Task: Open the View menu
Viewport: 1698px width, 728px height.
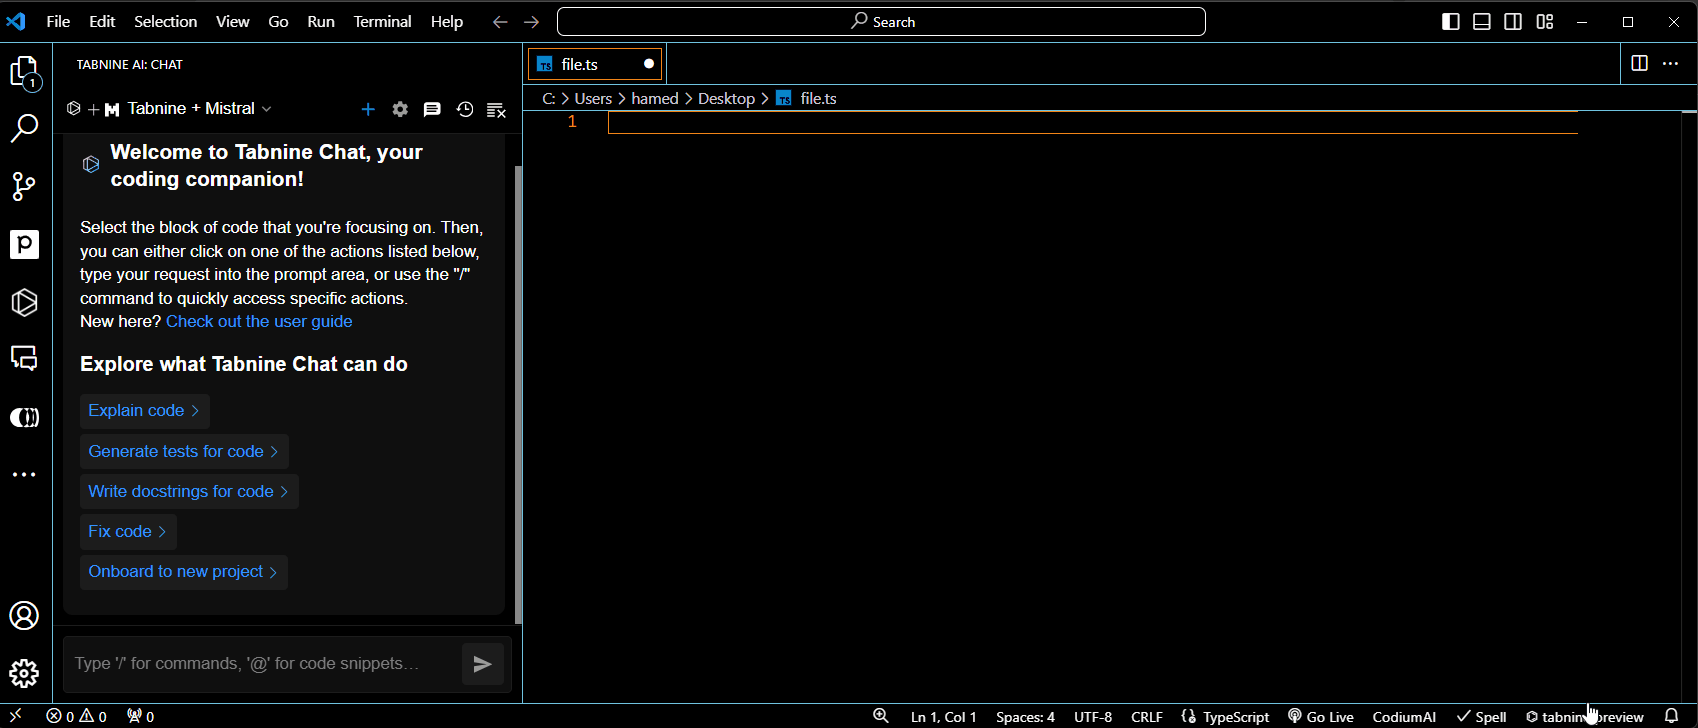Action: tap(233, 22)
